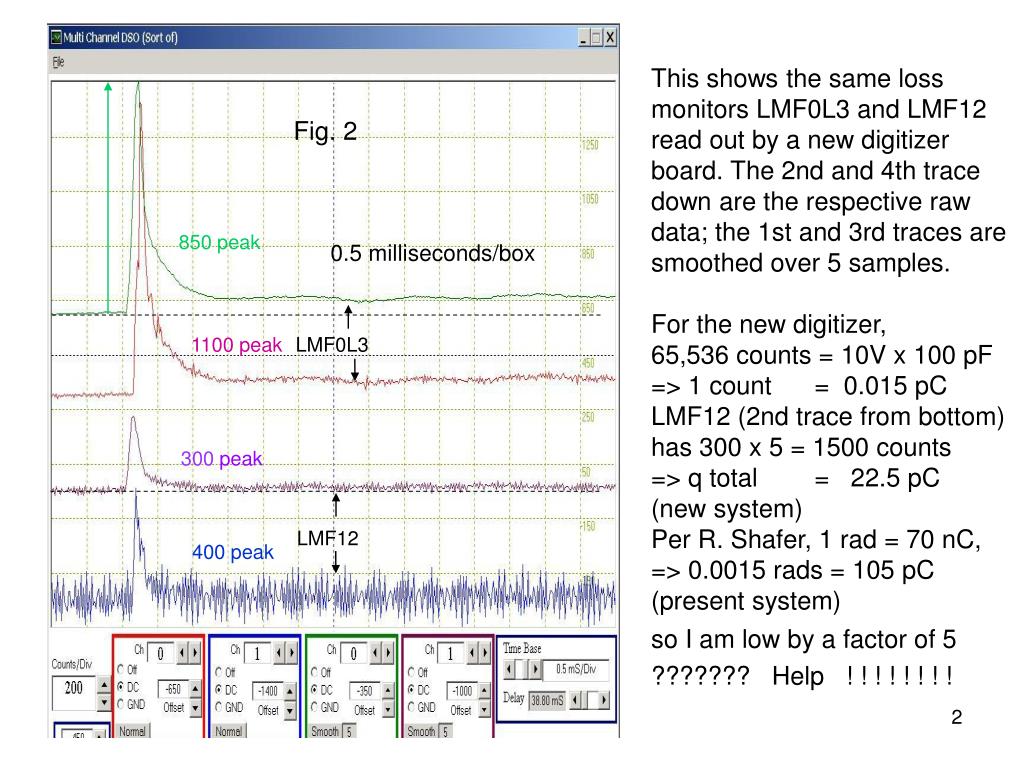Click the Multi Channel DSO window title icon
Screen dimensions: 1024x768
click(56, 37)
